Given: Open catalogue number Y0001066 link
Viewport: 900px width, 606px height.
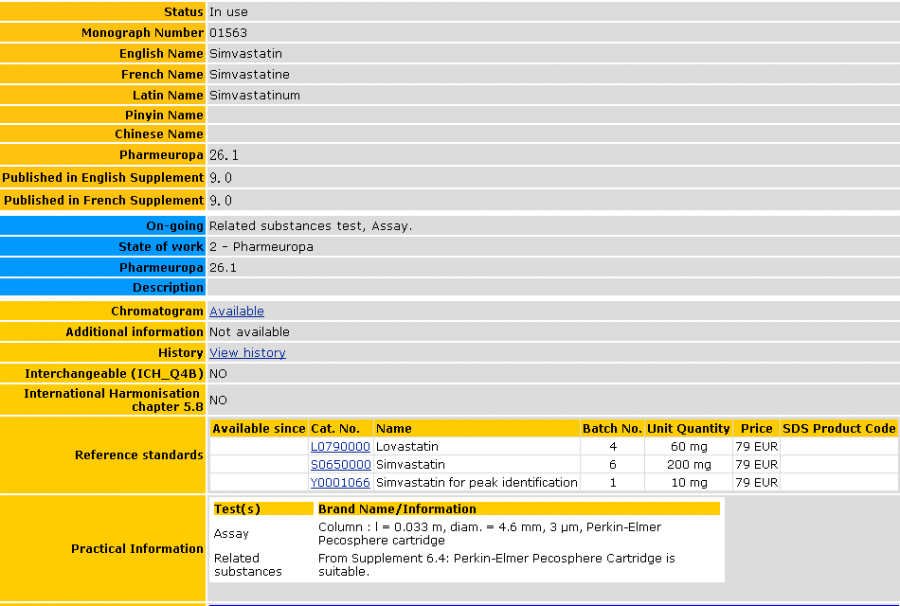Looking at the screenshot, I should tap(340, 483).
